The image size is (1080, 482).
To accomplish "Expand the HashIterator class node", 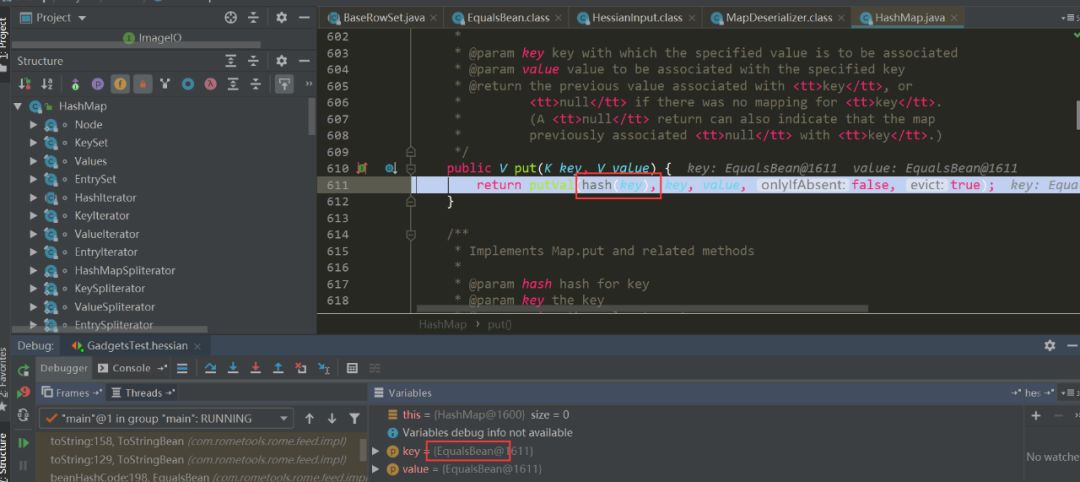I will coord(33,198).
